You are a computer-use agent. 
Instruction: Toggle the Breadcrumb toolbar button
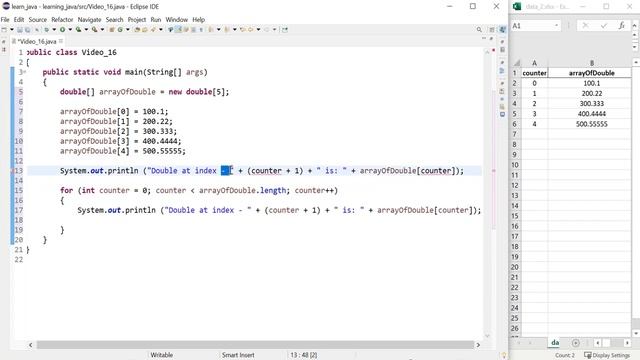click(x=170, y=30)
